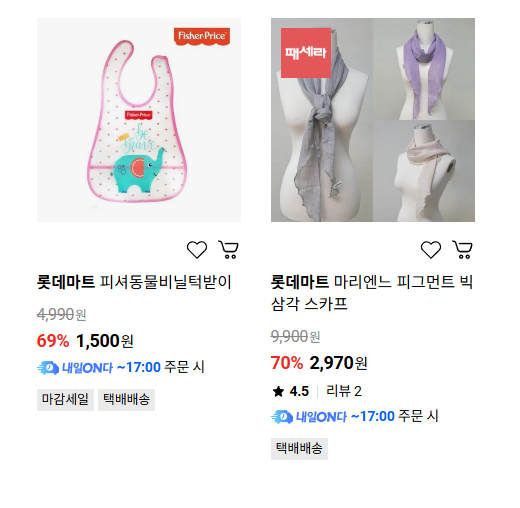This screenshot has height=508, width=520.
Task: Open the 리뷰 2 reviews link
Action: click(x=344, y=391)
